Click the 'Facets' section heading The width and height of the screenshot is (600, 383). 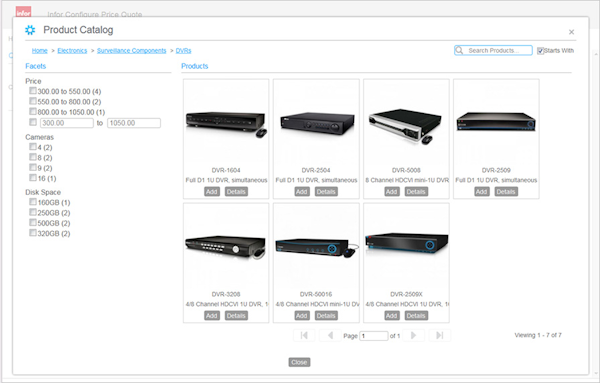tap(36, 66)
